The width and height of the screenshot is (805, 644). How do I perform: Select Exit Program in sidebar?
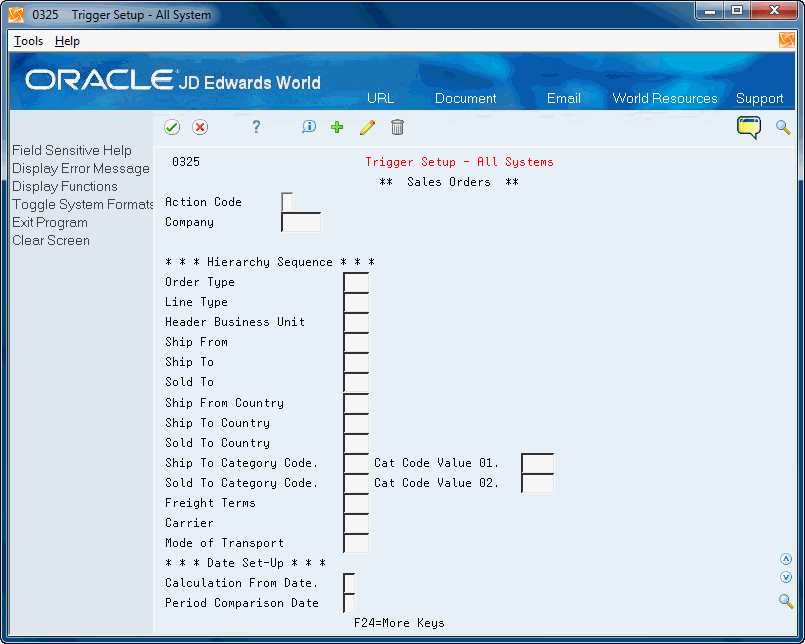click(50, 222)
